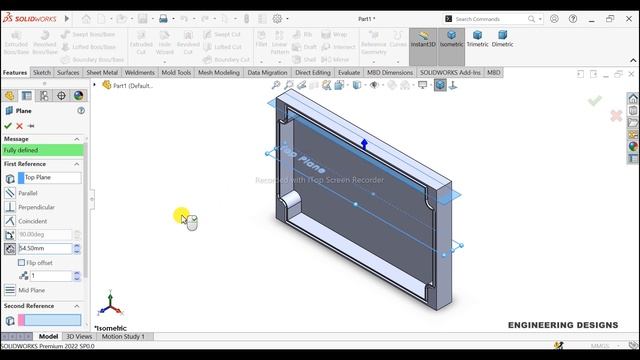The image size is (640, 360).
Task: Click the Weldments tab
Action: click(140, 72)
